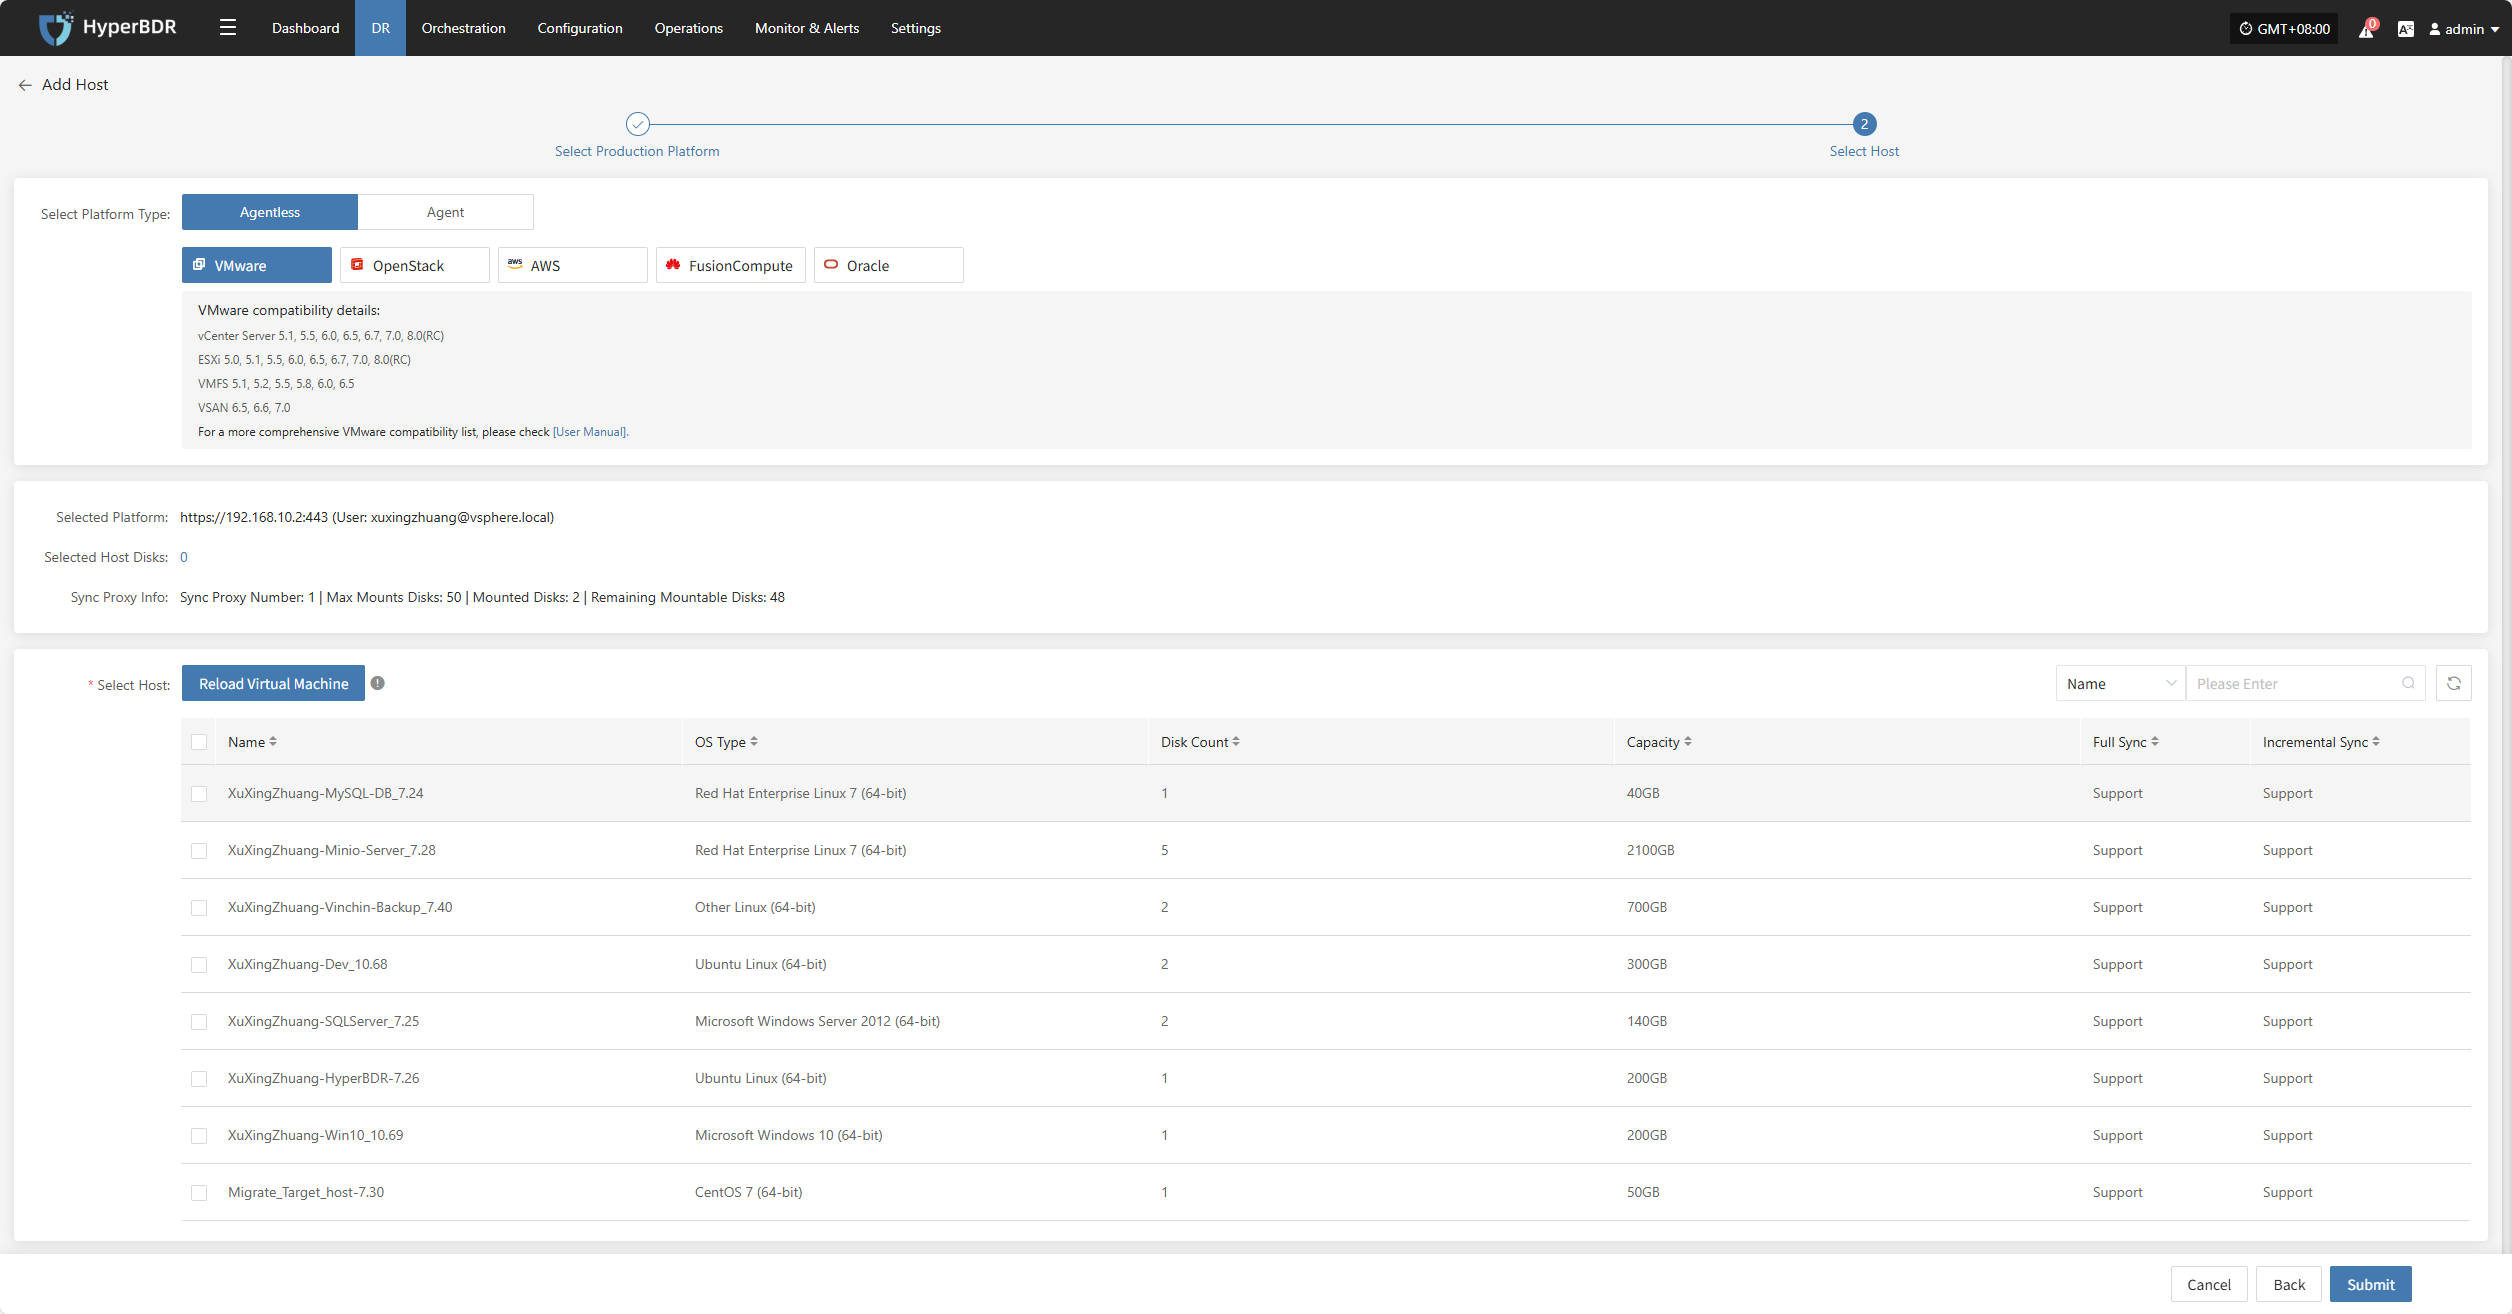This screenshot has width=2512, height=1314.
Task: Check the XuXingZhuang-Minio-Server_7.28 row checkbox
Action: [199, 851]
